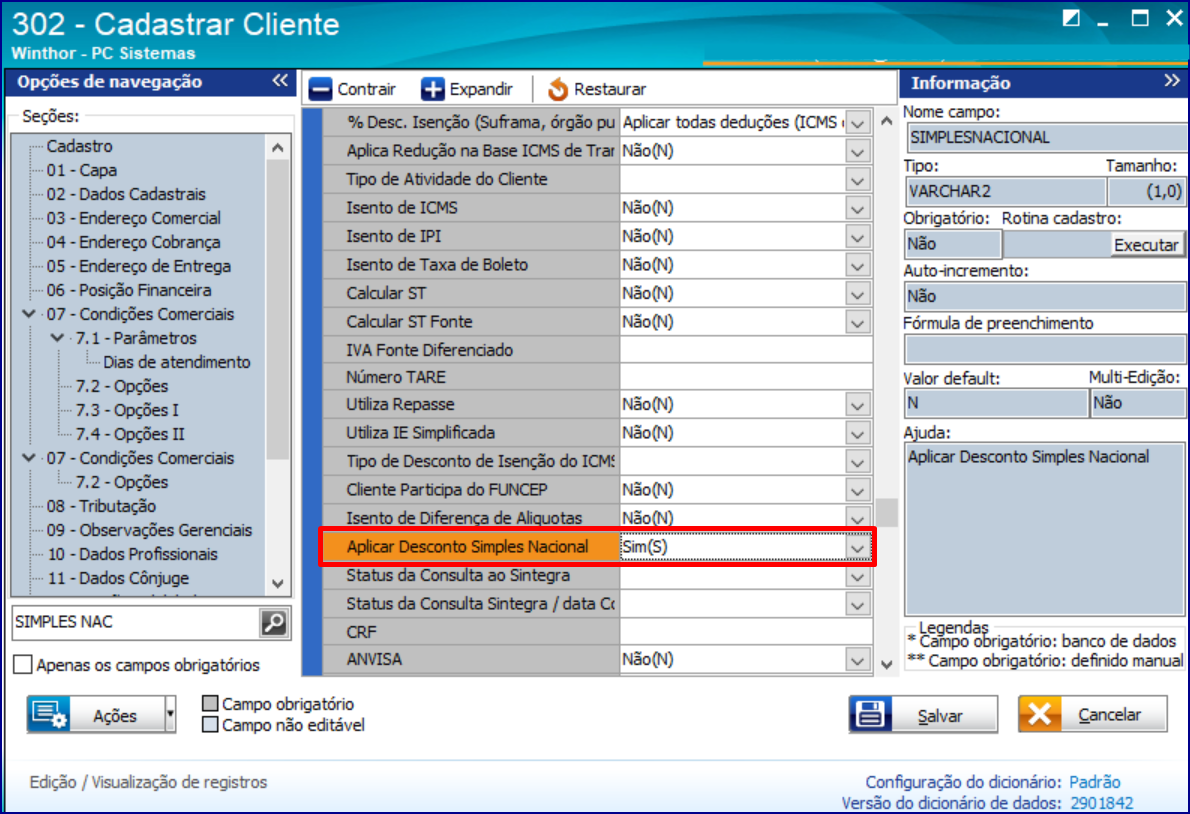This screenshot has height=814, width=1190.
Task: Select 01 - Capa section
Action: (x=82, y=170)
